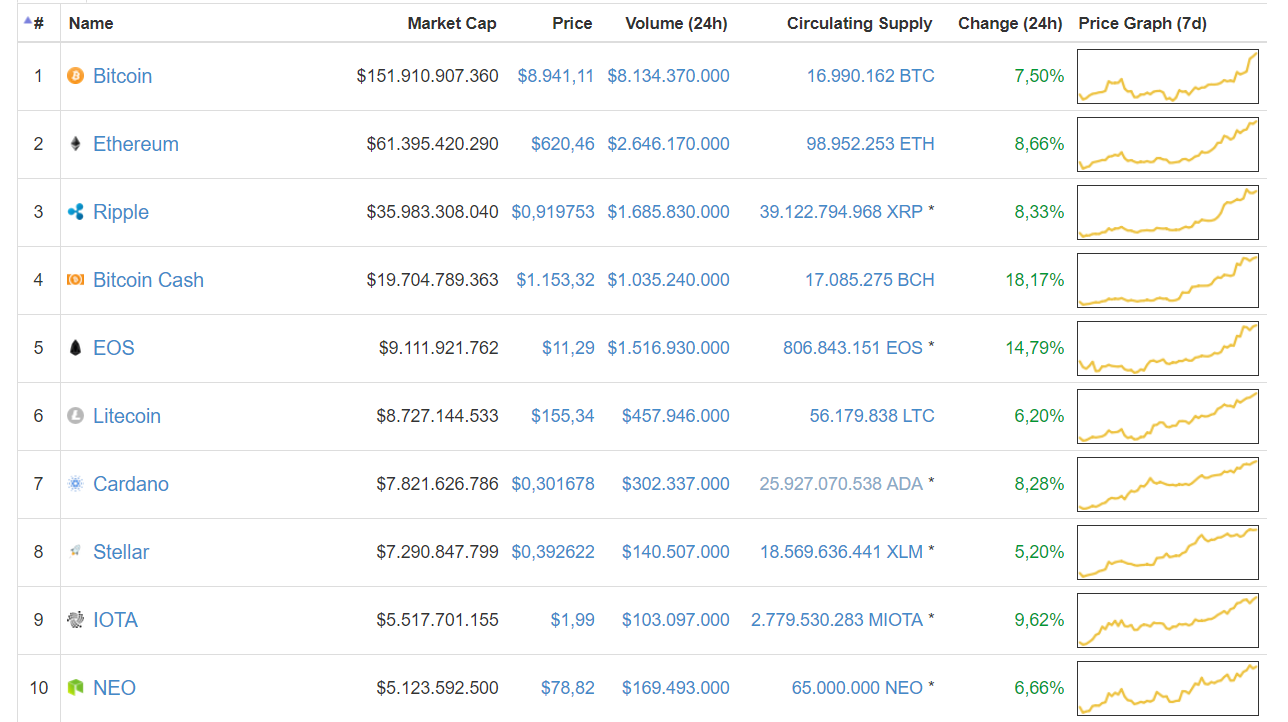Sort by Volume (24h) column header
The width and height of the screenshot is (1288, 722).
coord(676,23)
